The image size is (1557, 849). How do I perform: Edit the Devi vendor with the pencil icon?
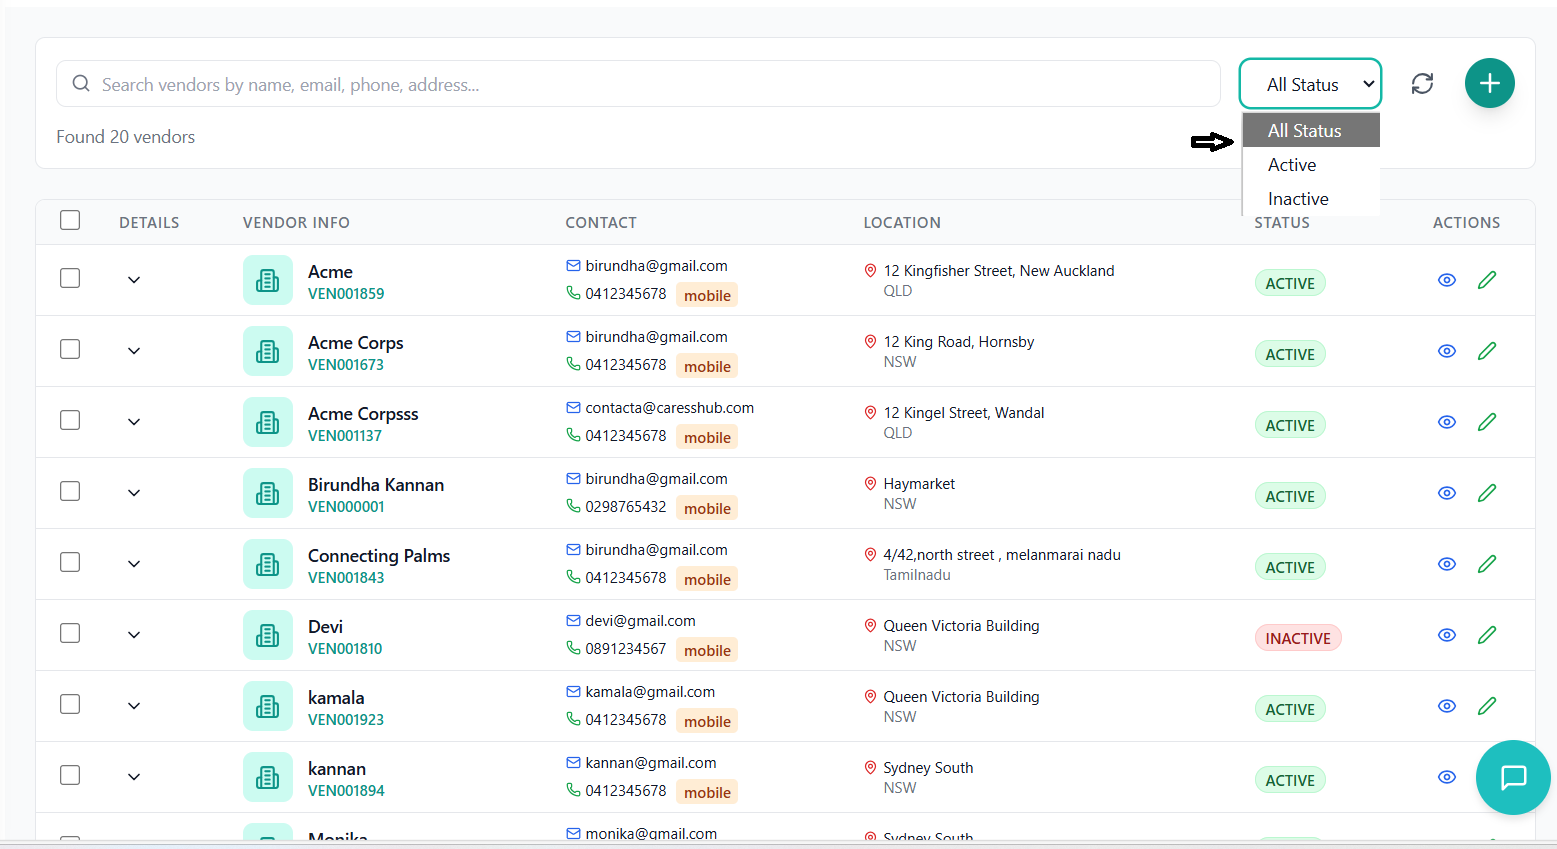(x=1487, y=635)
